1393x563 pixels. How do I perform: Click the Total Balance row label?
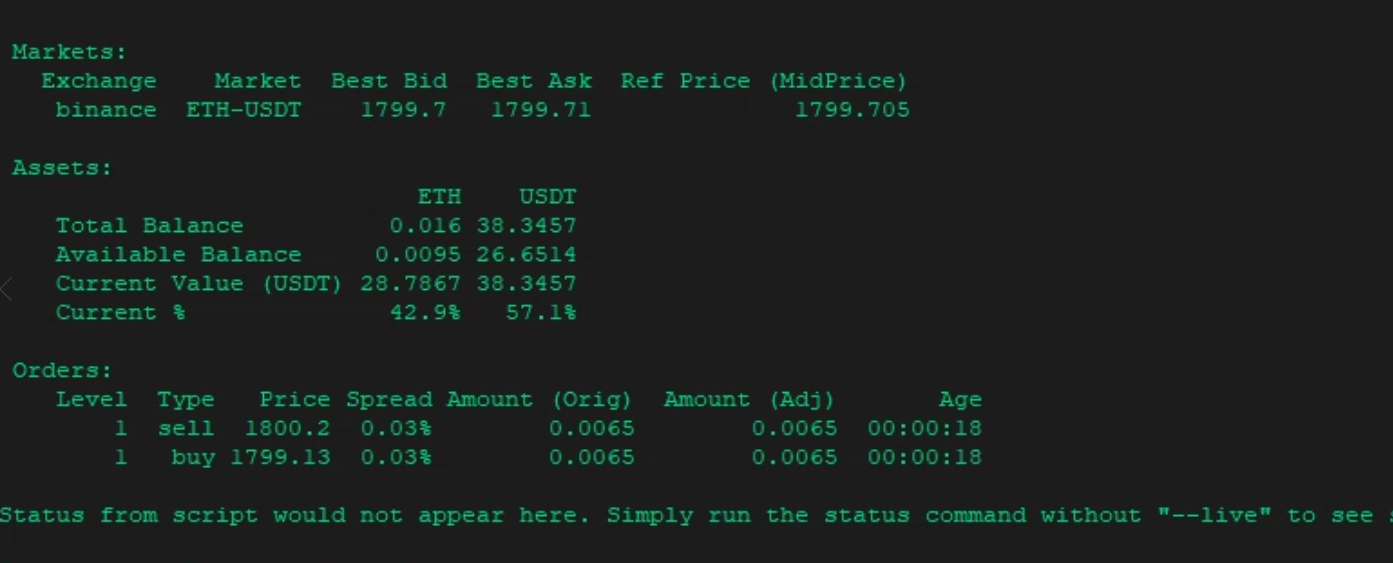click(x=149, y=226)
